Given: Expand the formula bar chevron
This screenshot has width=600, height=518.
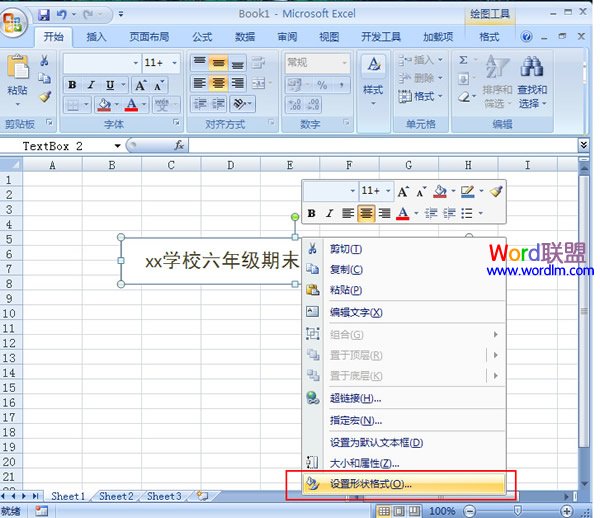Looking at the screenshot, I should point(583,145).
